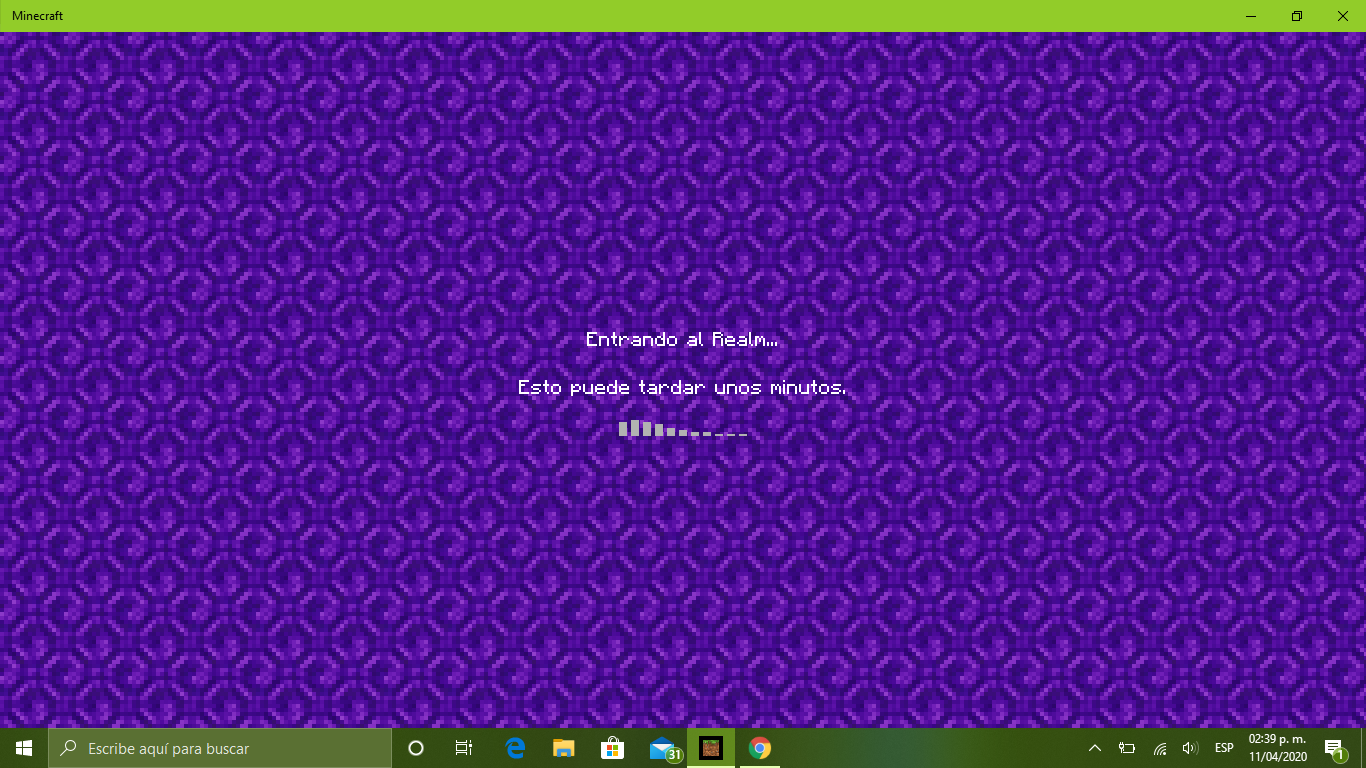The image size is (1366, 768).
Task: Open Google Chrome from the taskbar
Action: pos(760,748)
